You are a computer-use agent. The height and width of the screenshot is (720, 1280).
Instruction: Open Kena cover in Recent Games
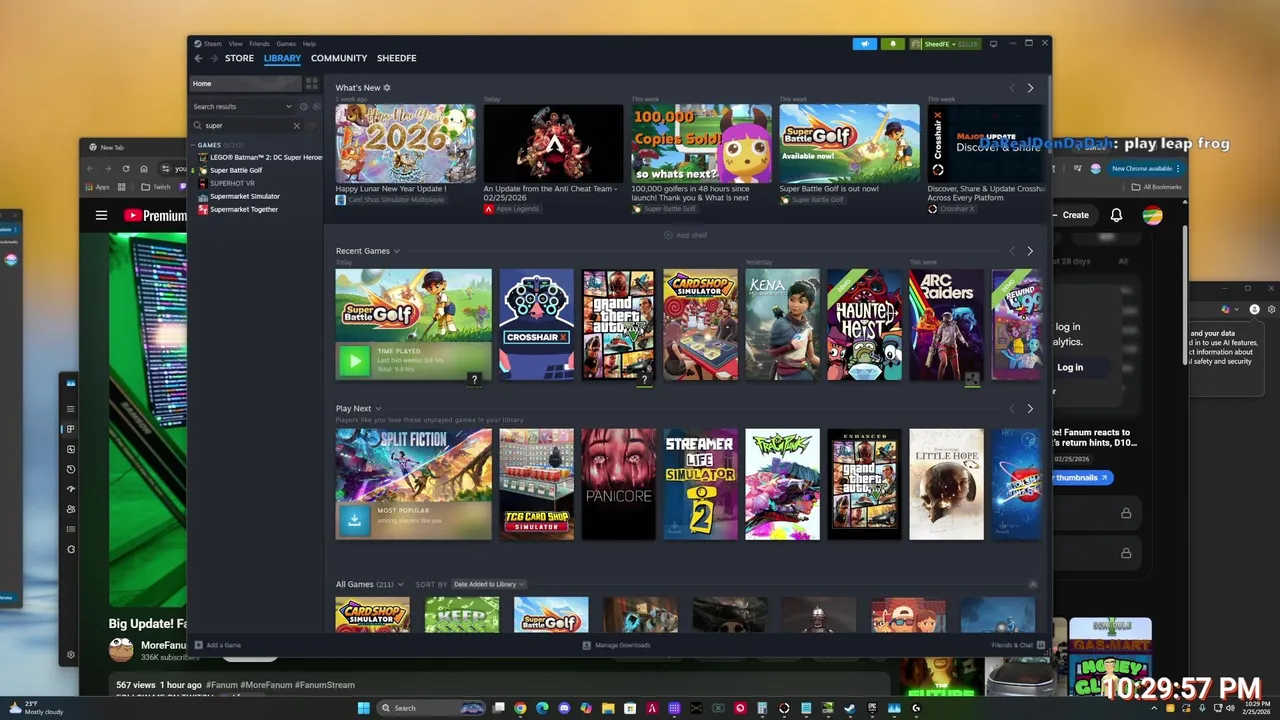coord(782,325)
